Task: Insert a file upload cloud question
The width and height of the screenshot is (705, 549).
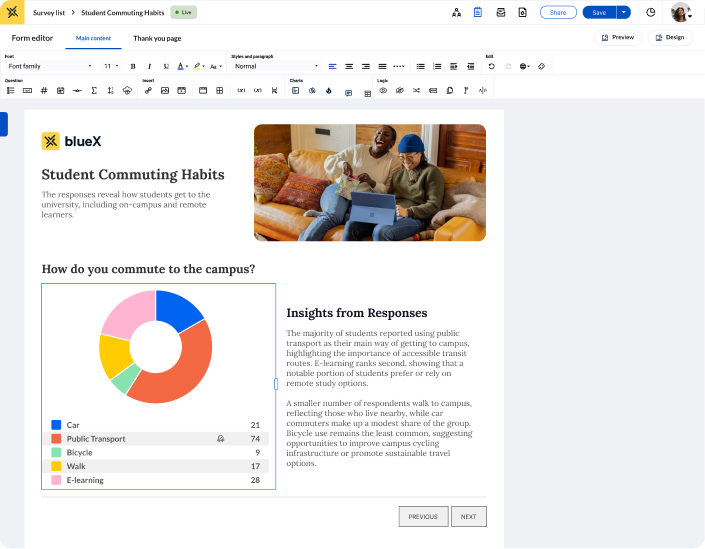Action: point(127,90)
